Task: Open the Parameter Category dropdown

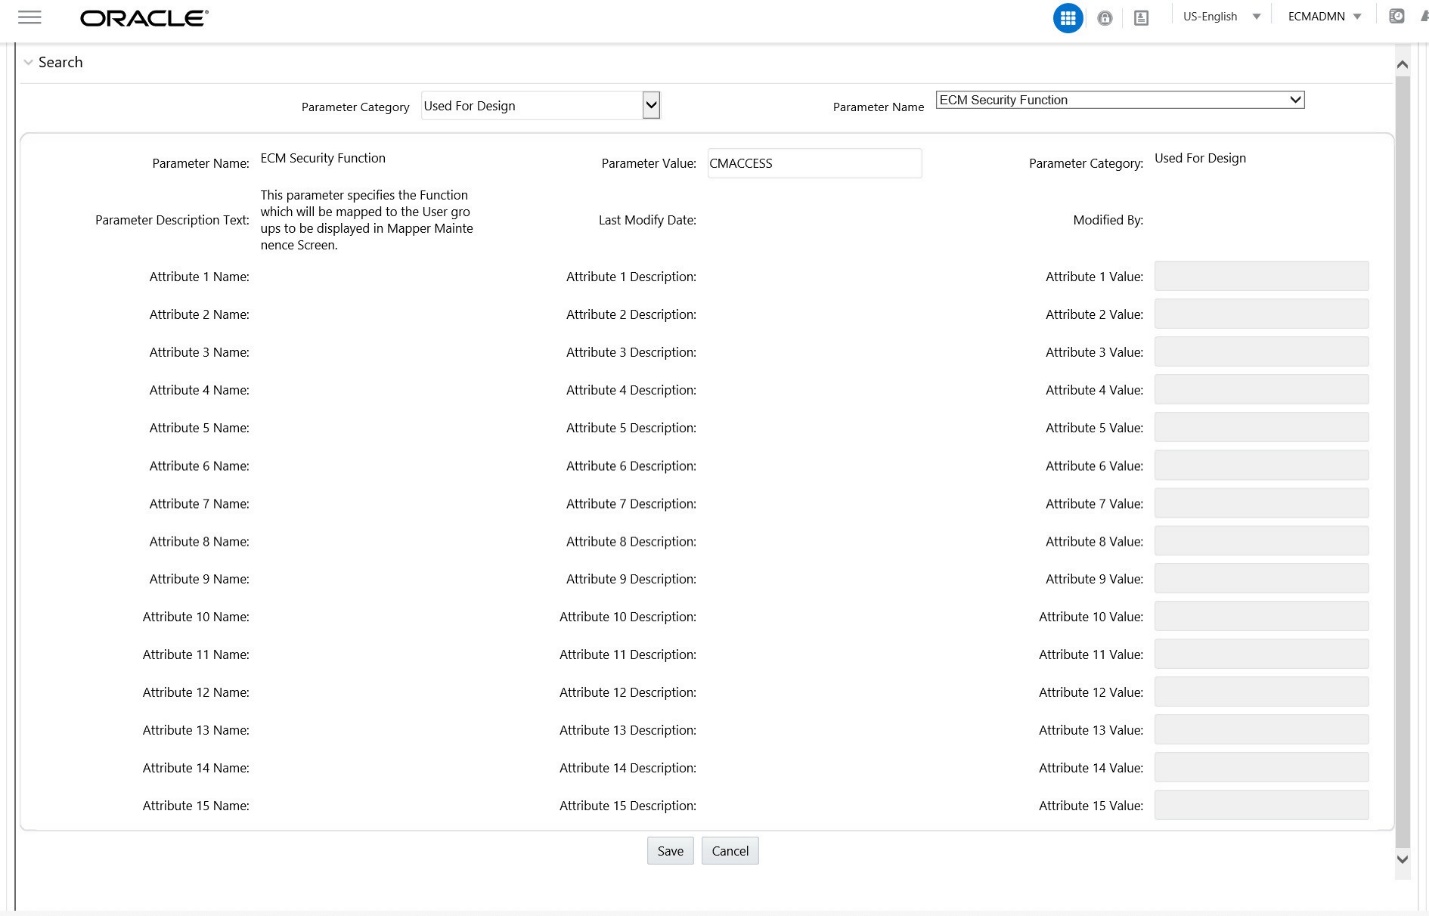Action: coord(541,105)
